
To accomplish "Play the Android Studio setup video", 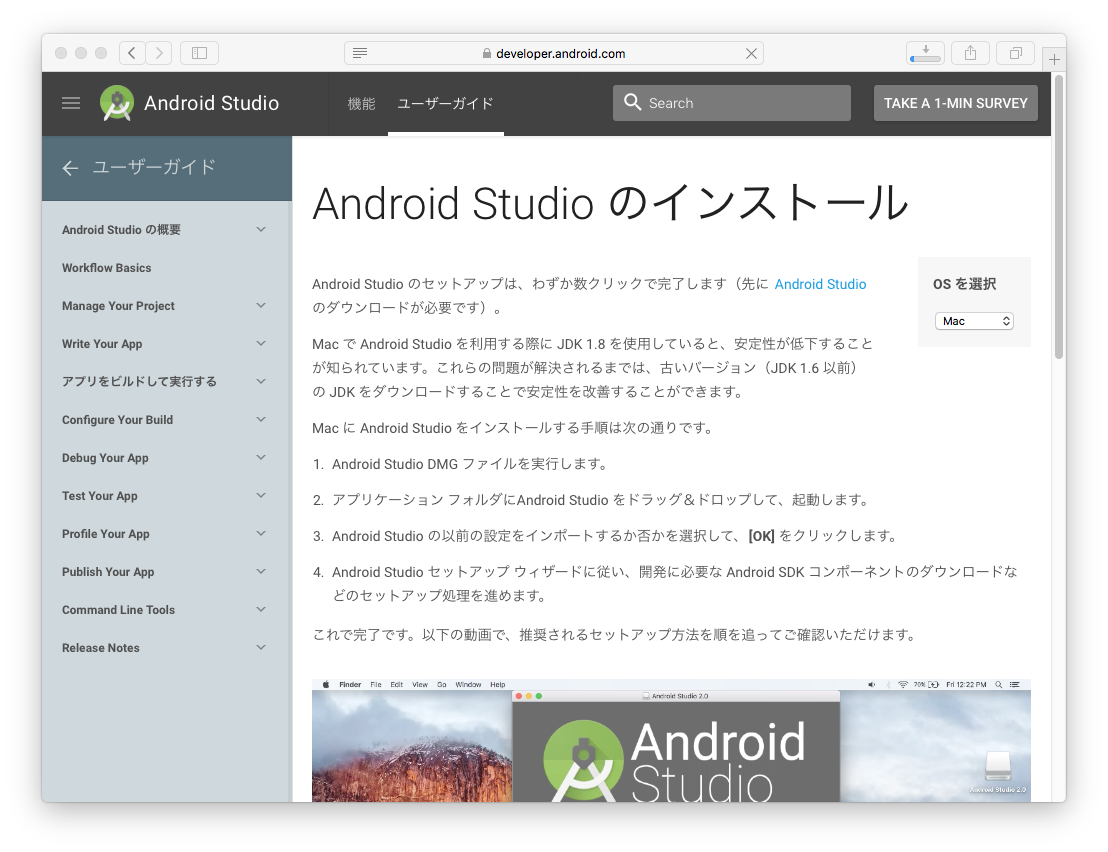I will [671, 740].
